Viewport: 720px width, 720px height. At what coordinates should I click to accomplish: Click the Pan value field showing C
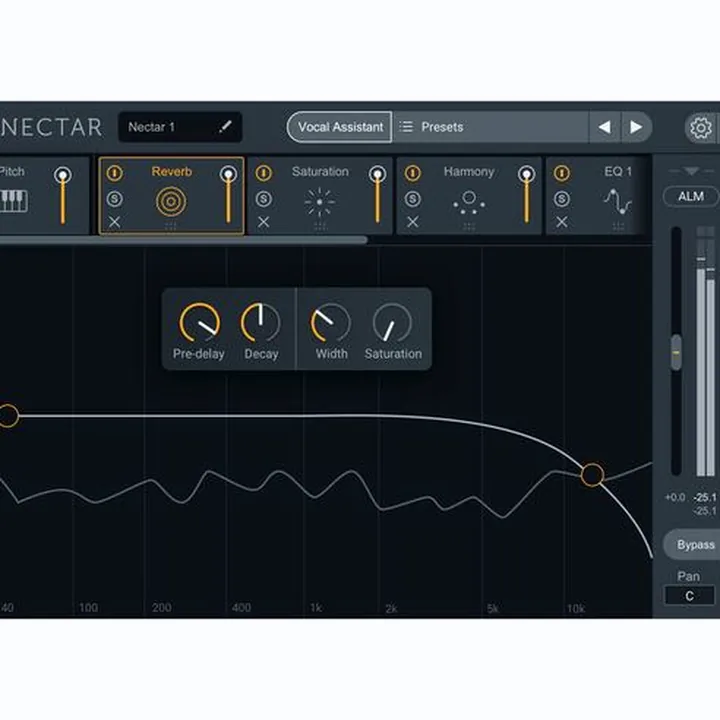point(689,596)
